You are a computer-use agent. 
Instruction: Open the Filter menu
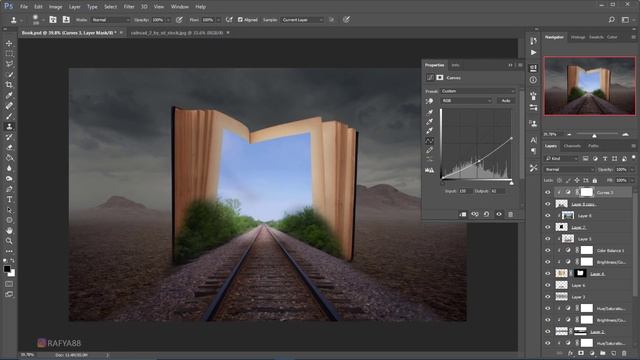point(129,7)
